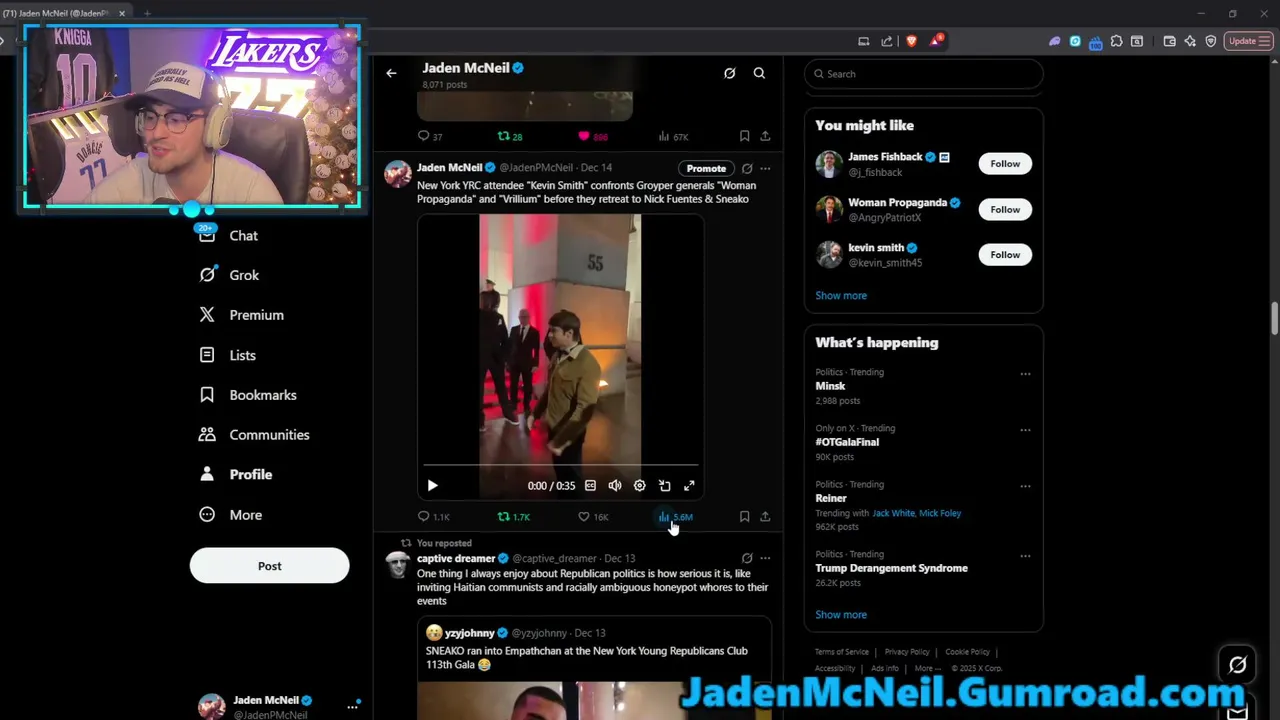1280x720 pixels.
Task: Like the post with 16K likes
Action: 593,517
